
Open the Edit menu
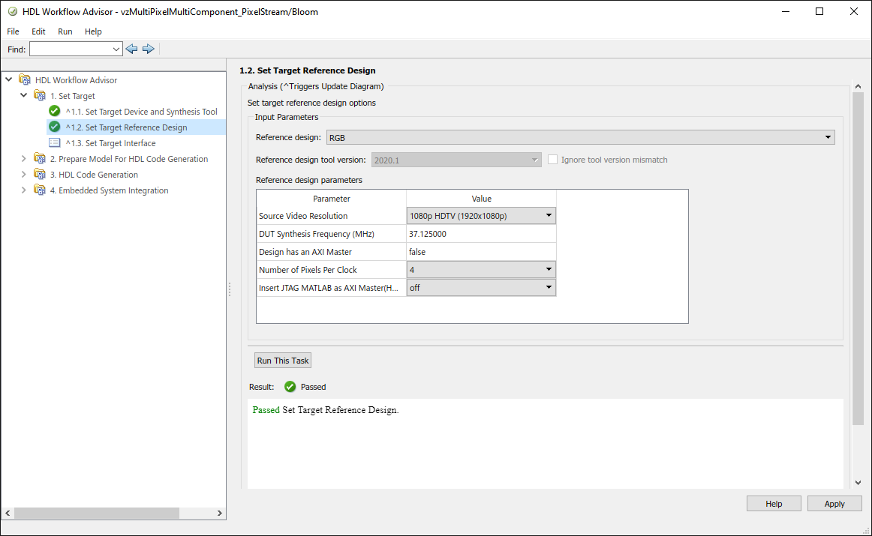click(x=38, y=32)
